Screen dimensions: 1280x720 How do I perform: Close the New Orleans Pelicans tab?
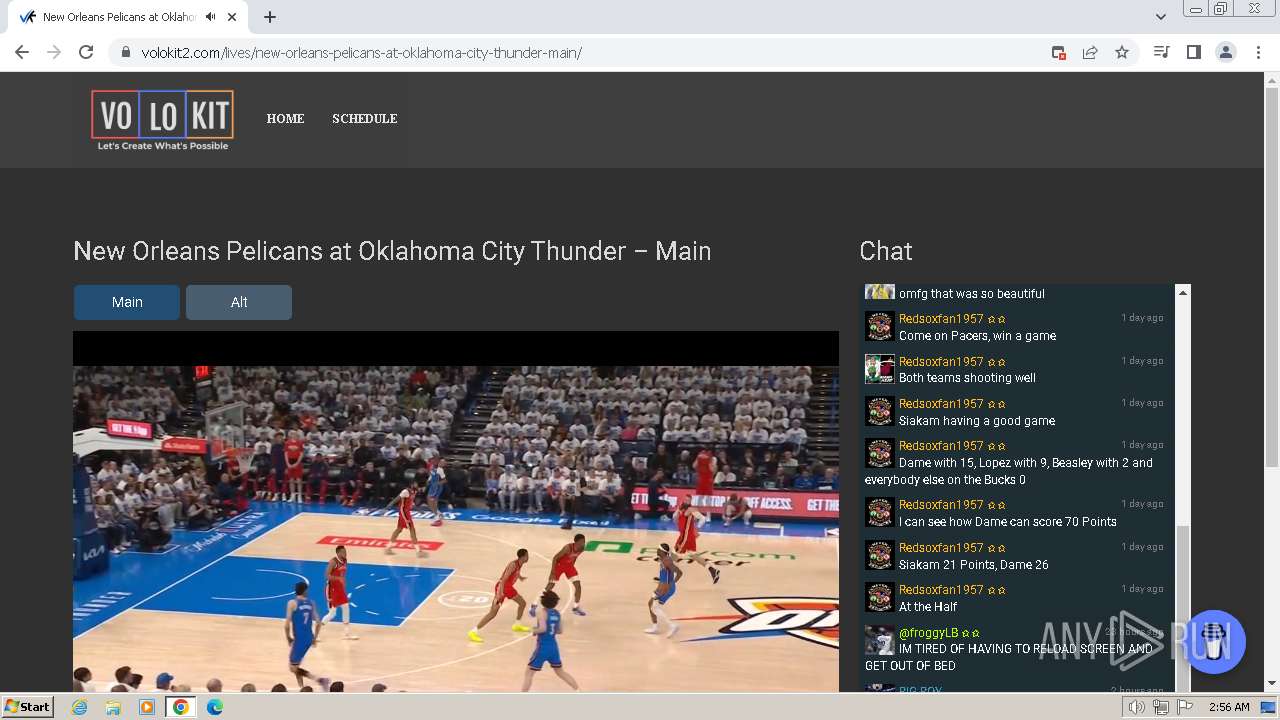pos(233,17)
